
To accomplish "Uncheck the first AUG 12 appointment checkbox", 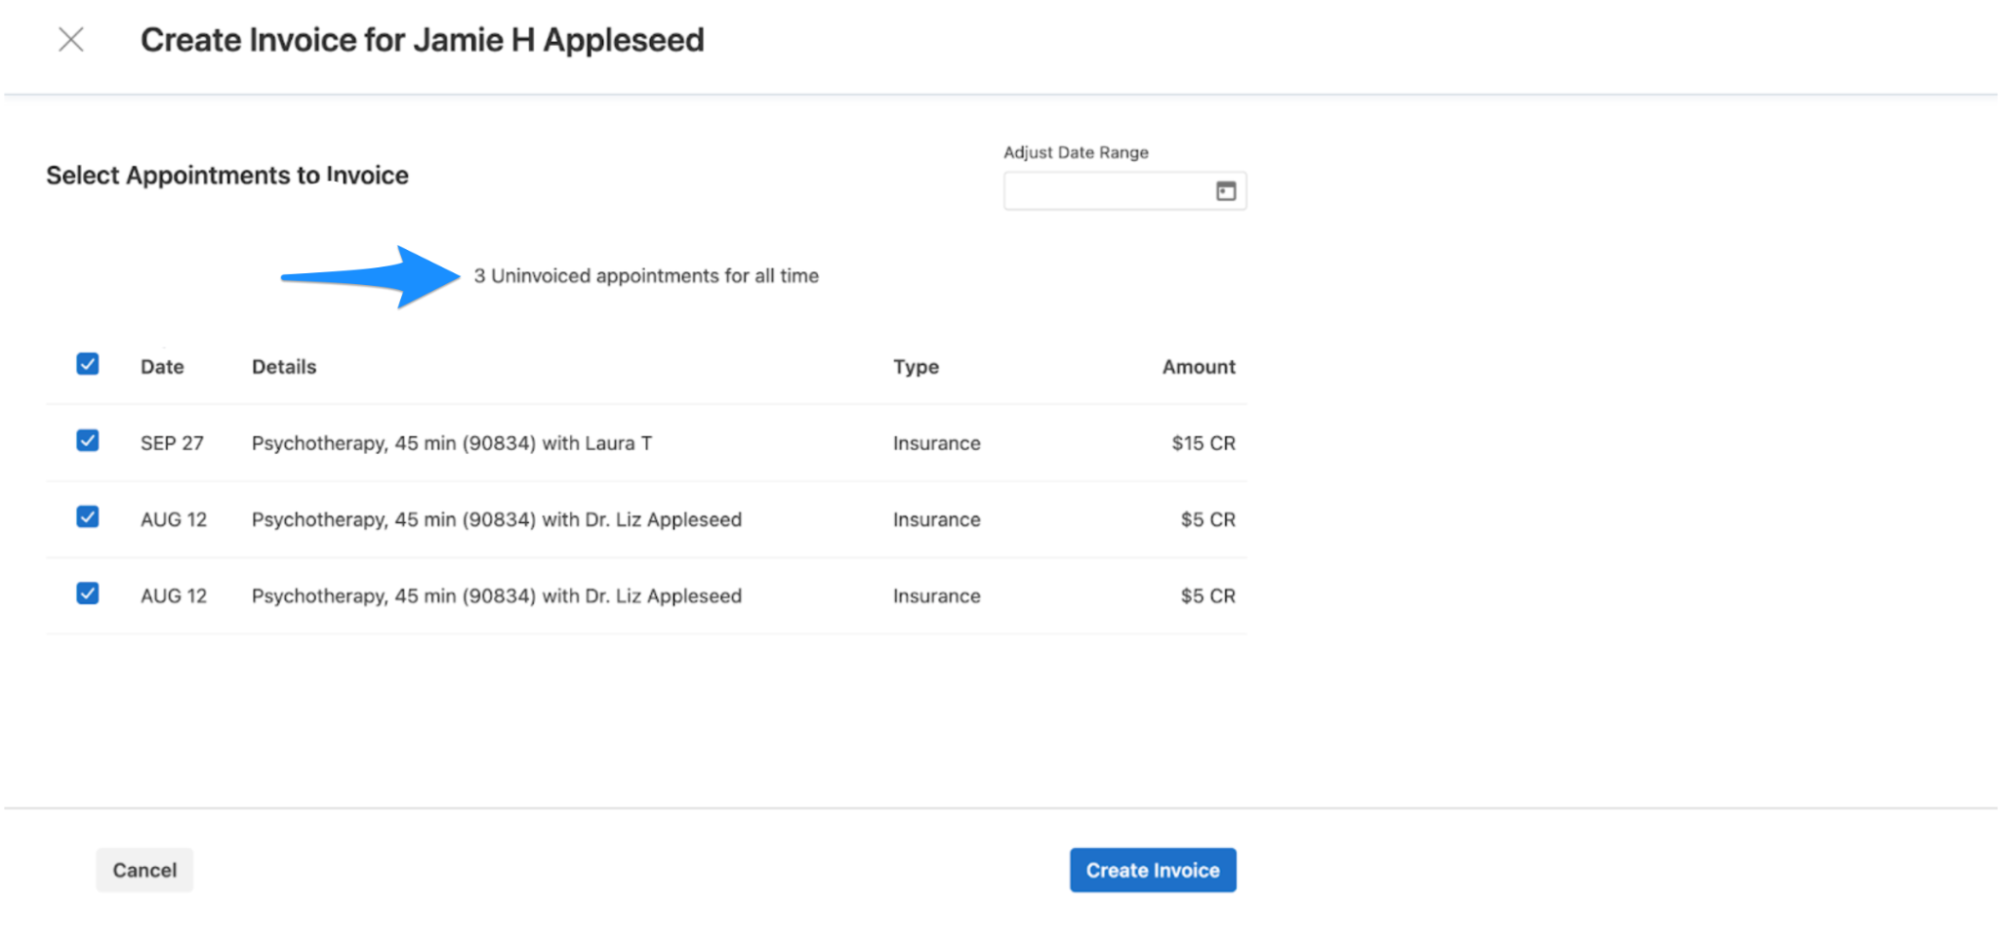I will tap(88, 517).
